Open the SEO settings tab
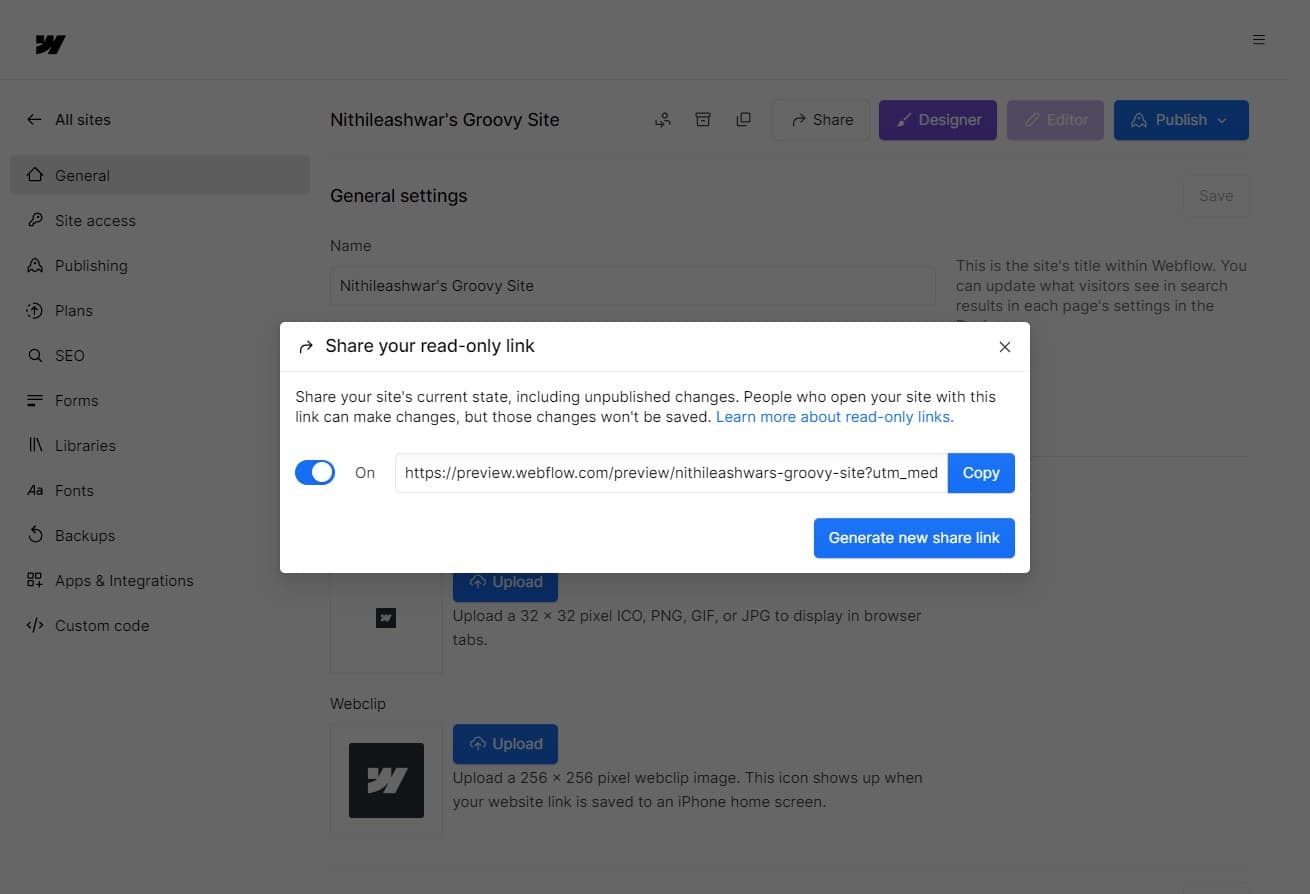This screenshot has width=1310, height=894. (69, 356)
